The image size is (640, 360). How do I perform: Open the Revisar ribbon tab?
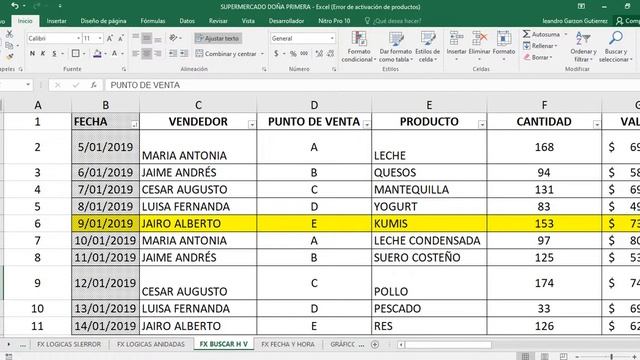click(x=218, y=21)
